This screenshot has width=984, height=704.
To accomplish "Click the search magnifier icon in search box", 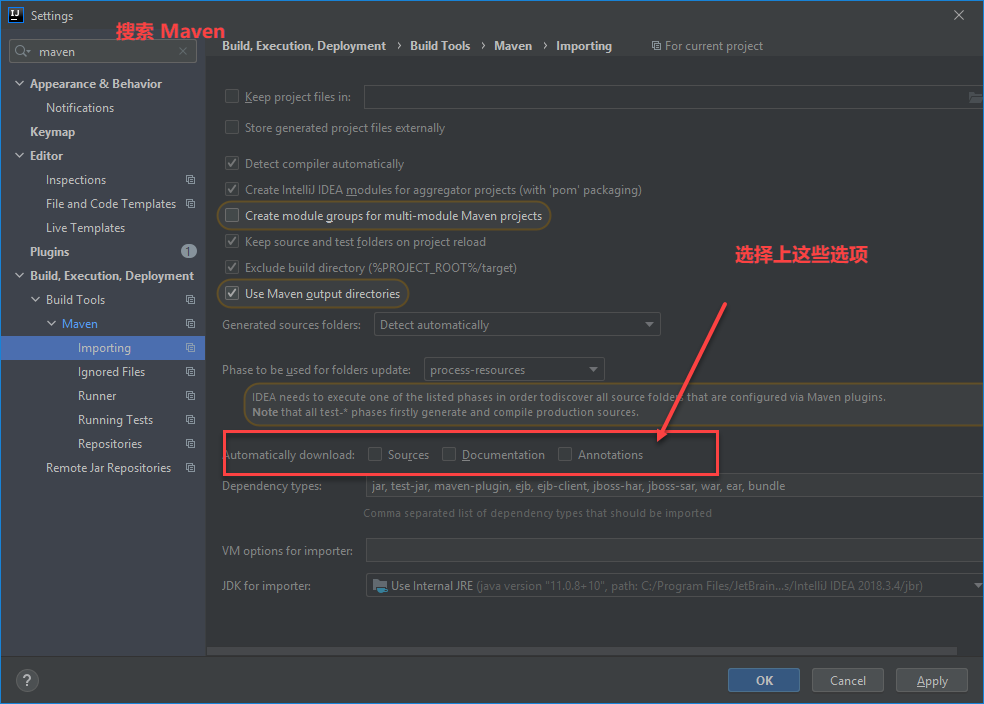I will tap(21, 51).
